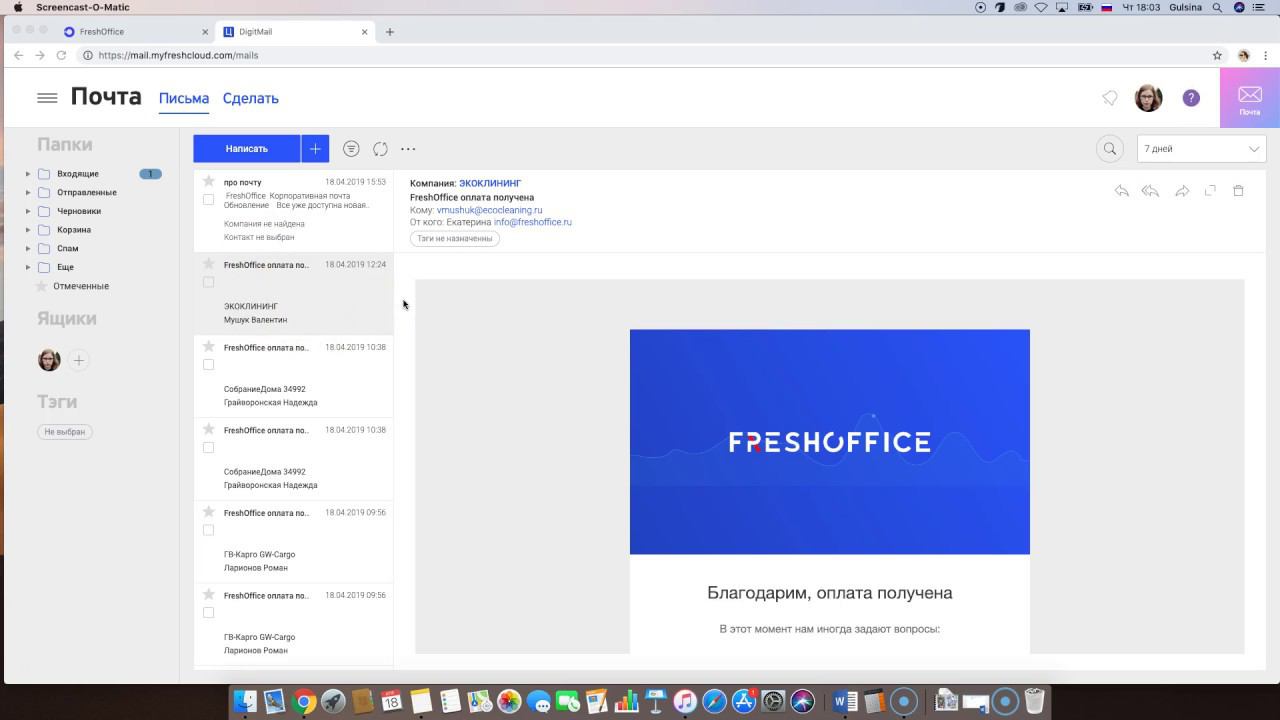The height and width of the screenshot is (720, 1280).
Task: Switch to the Письма tab
Action: click(184, 98)
